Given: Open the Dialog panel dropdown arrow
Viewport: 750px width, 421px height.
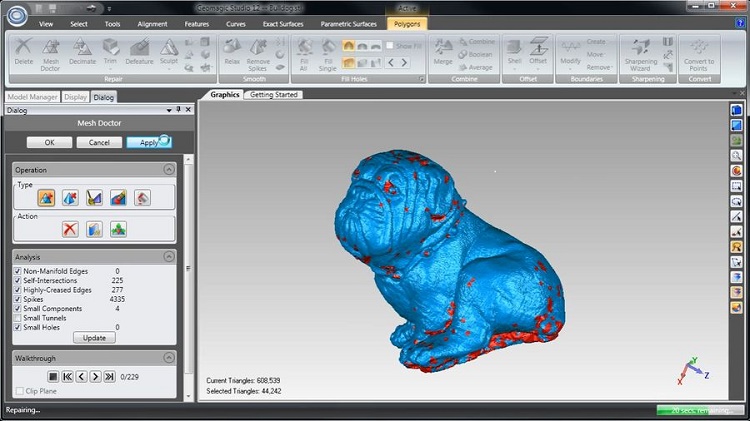Looking at the screenshot, I should tap(169, 111).
